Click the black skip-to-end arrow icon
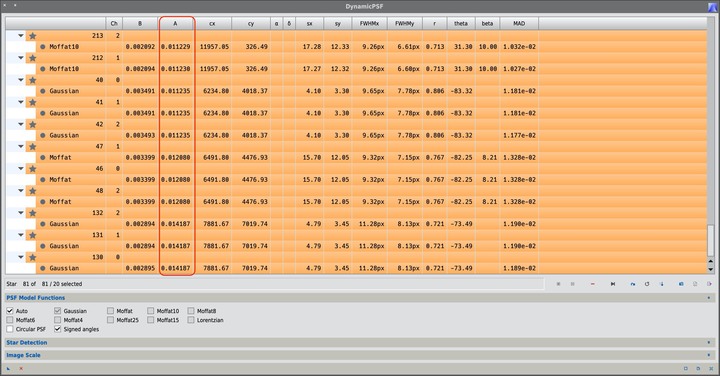Viewport: 720px width, 376px height. click(x=613, y=284)
